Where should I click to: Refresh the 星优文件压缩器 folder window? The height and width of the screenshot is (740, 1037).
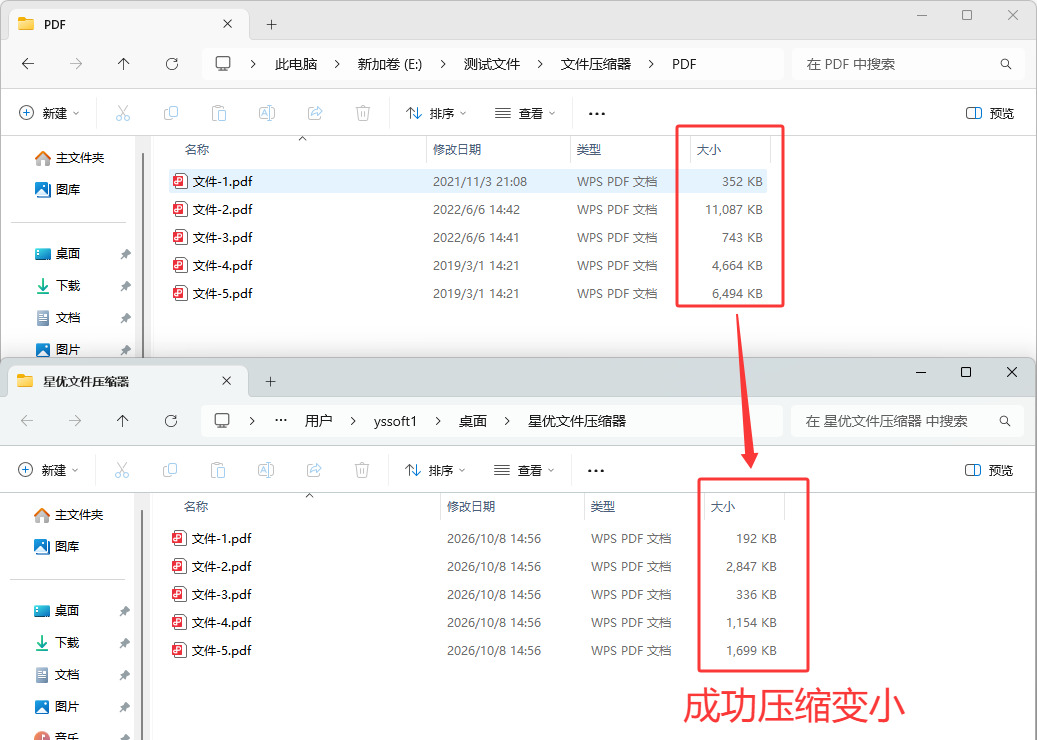pos(171,421)
